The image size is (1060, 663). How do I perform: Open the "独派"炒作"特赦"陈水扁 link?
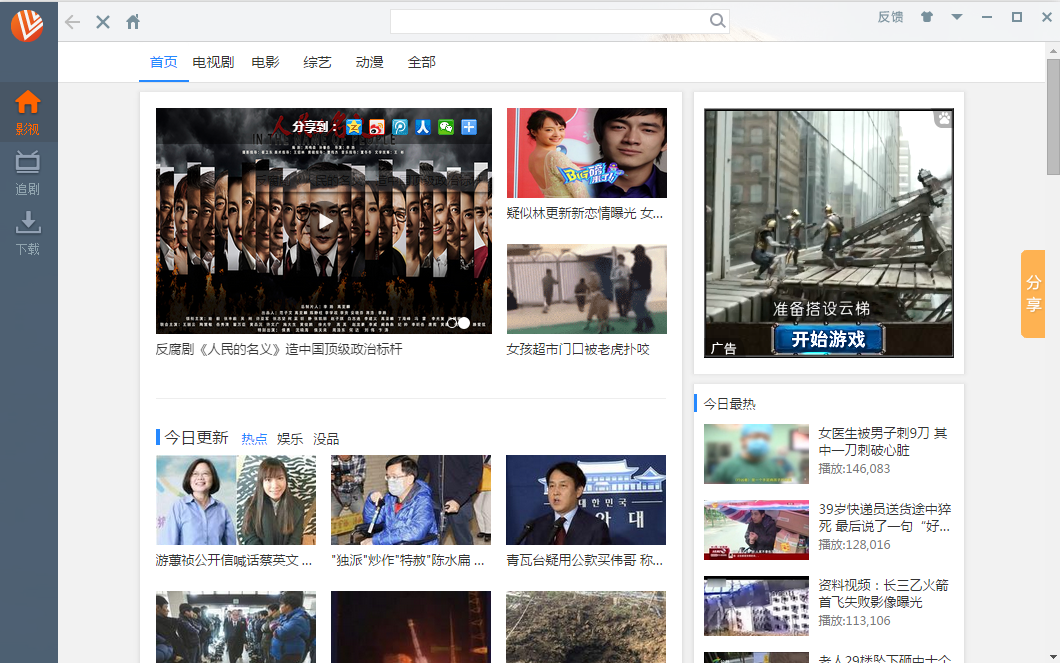(x=408, y=560)
